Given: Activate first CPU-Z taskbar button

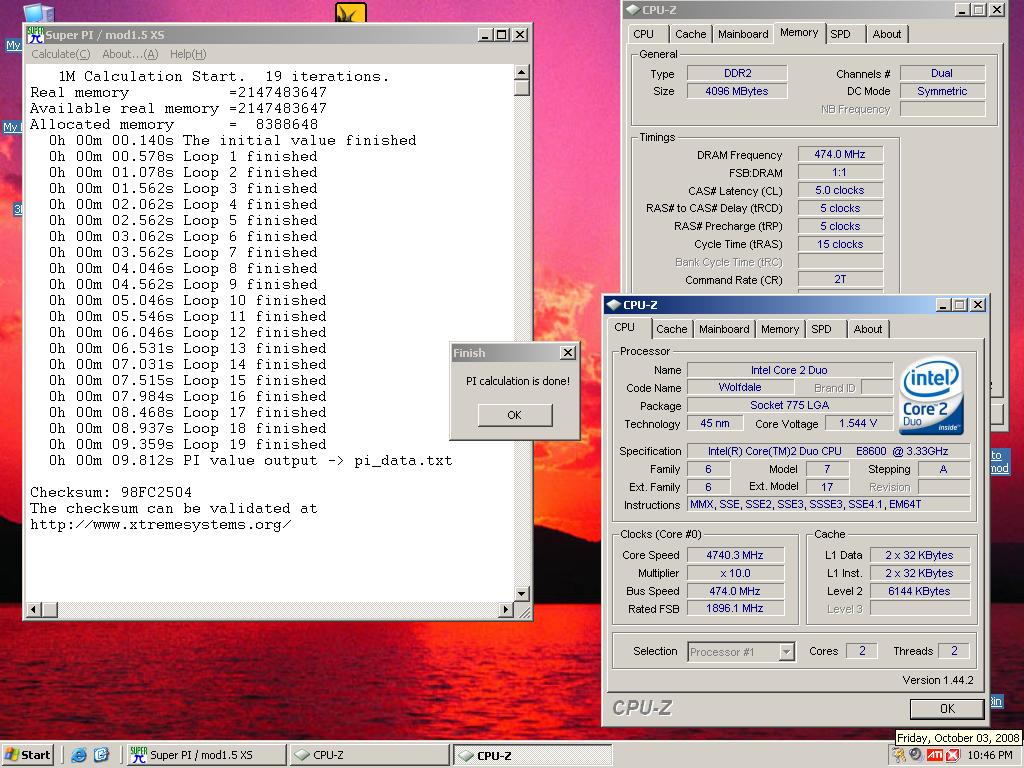Looking at the screenshot, I should (369, 755).
